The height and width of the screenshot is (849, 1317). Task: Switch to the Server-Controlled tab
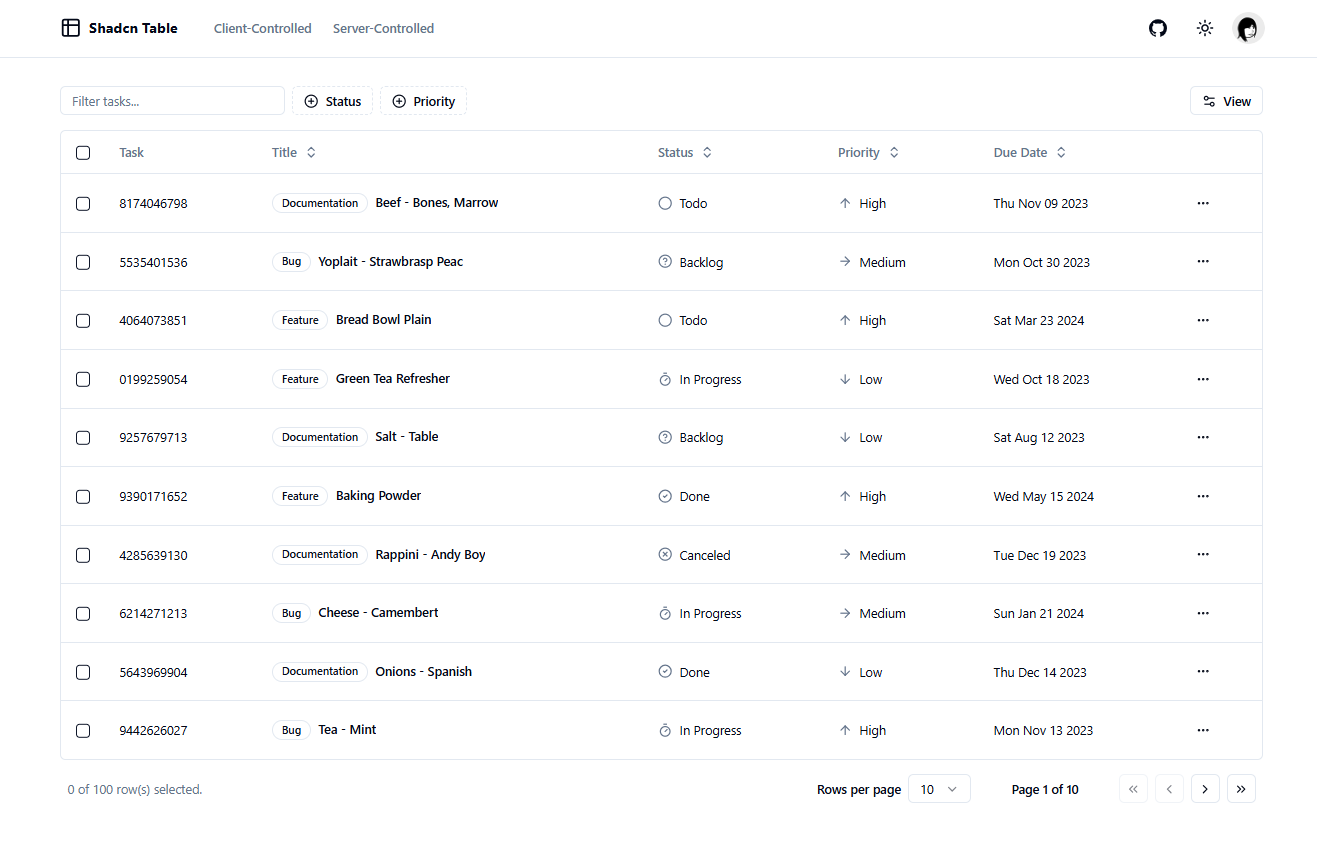tap(383, 29)
